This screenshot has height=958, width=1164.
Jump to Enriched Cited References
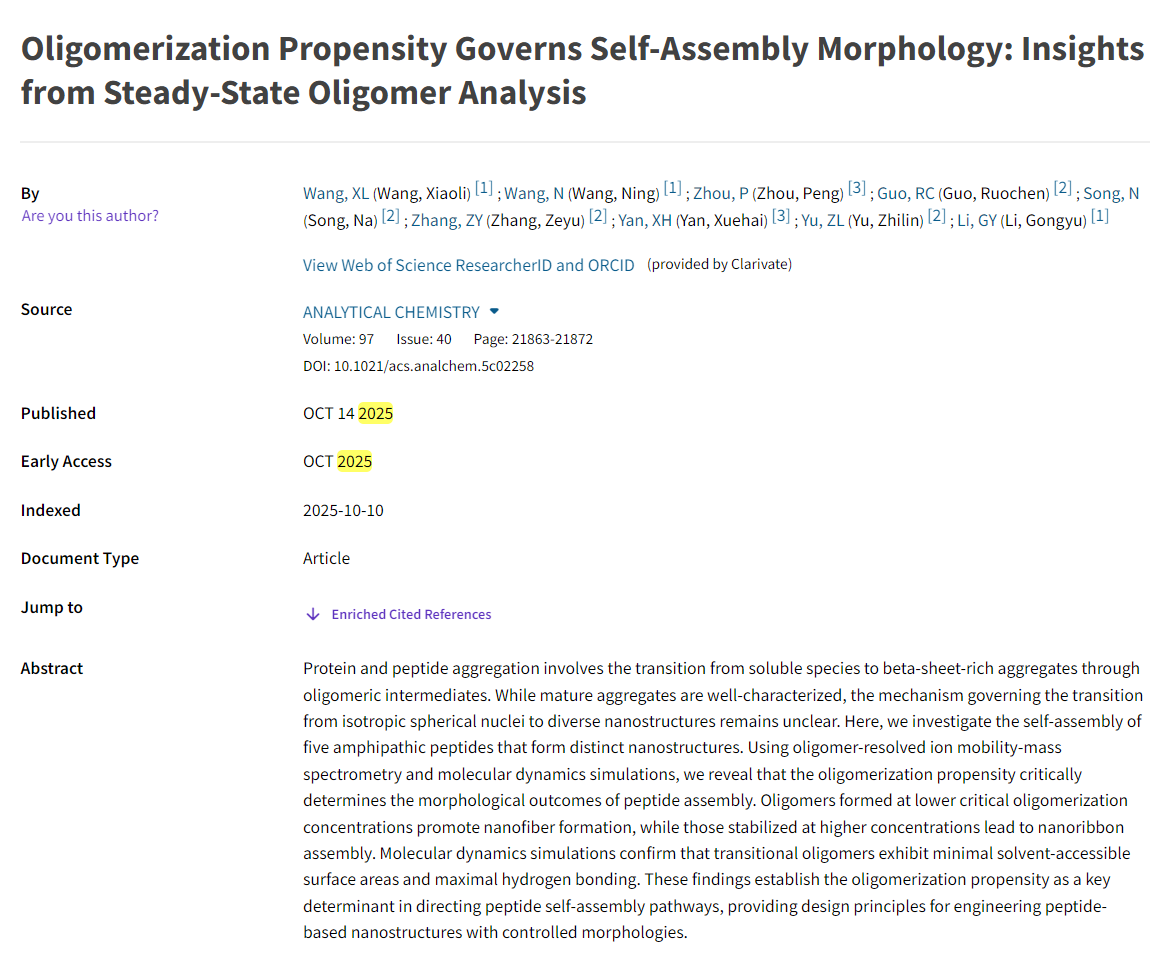pyautogui.click(x=411, y=615)
